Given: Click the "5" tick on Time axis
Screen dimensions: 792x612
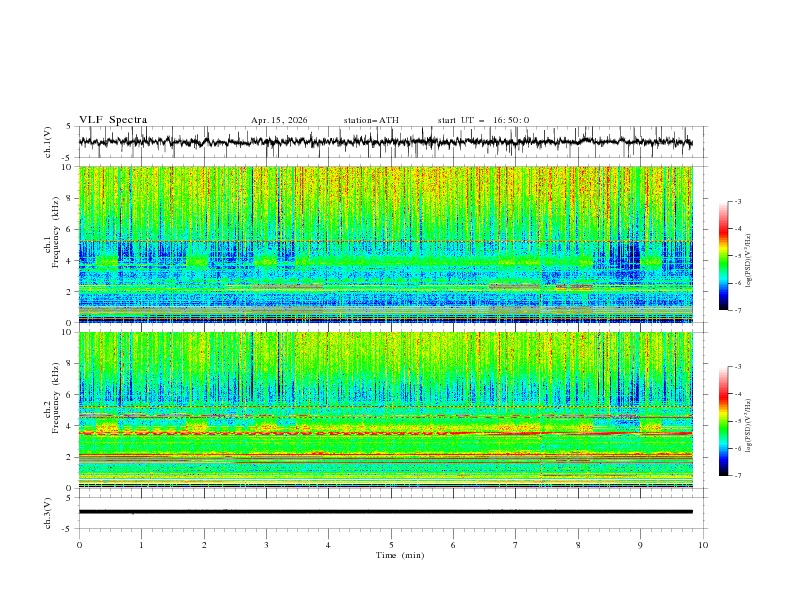Looking at the screenshot, I should pyautogui.click(x=391, y=545).
